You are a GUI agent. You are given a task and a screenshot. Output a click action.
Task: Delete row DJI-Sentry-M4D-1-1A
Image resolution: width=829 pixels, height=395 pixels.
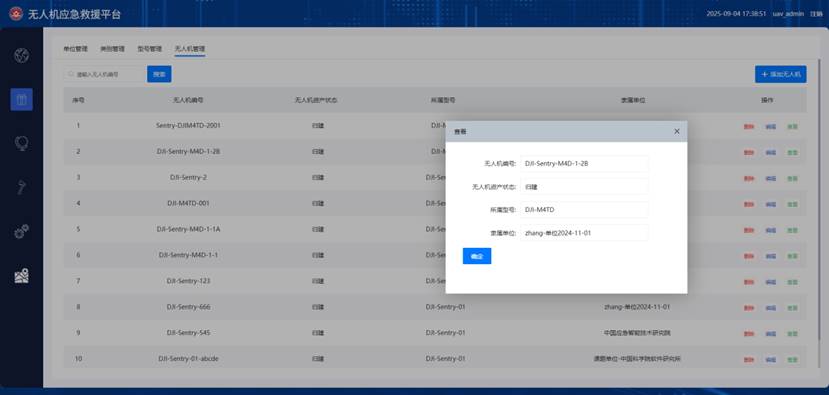[749, 230]
